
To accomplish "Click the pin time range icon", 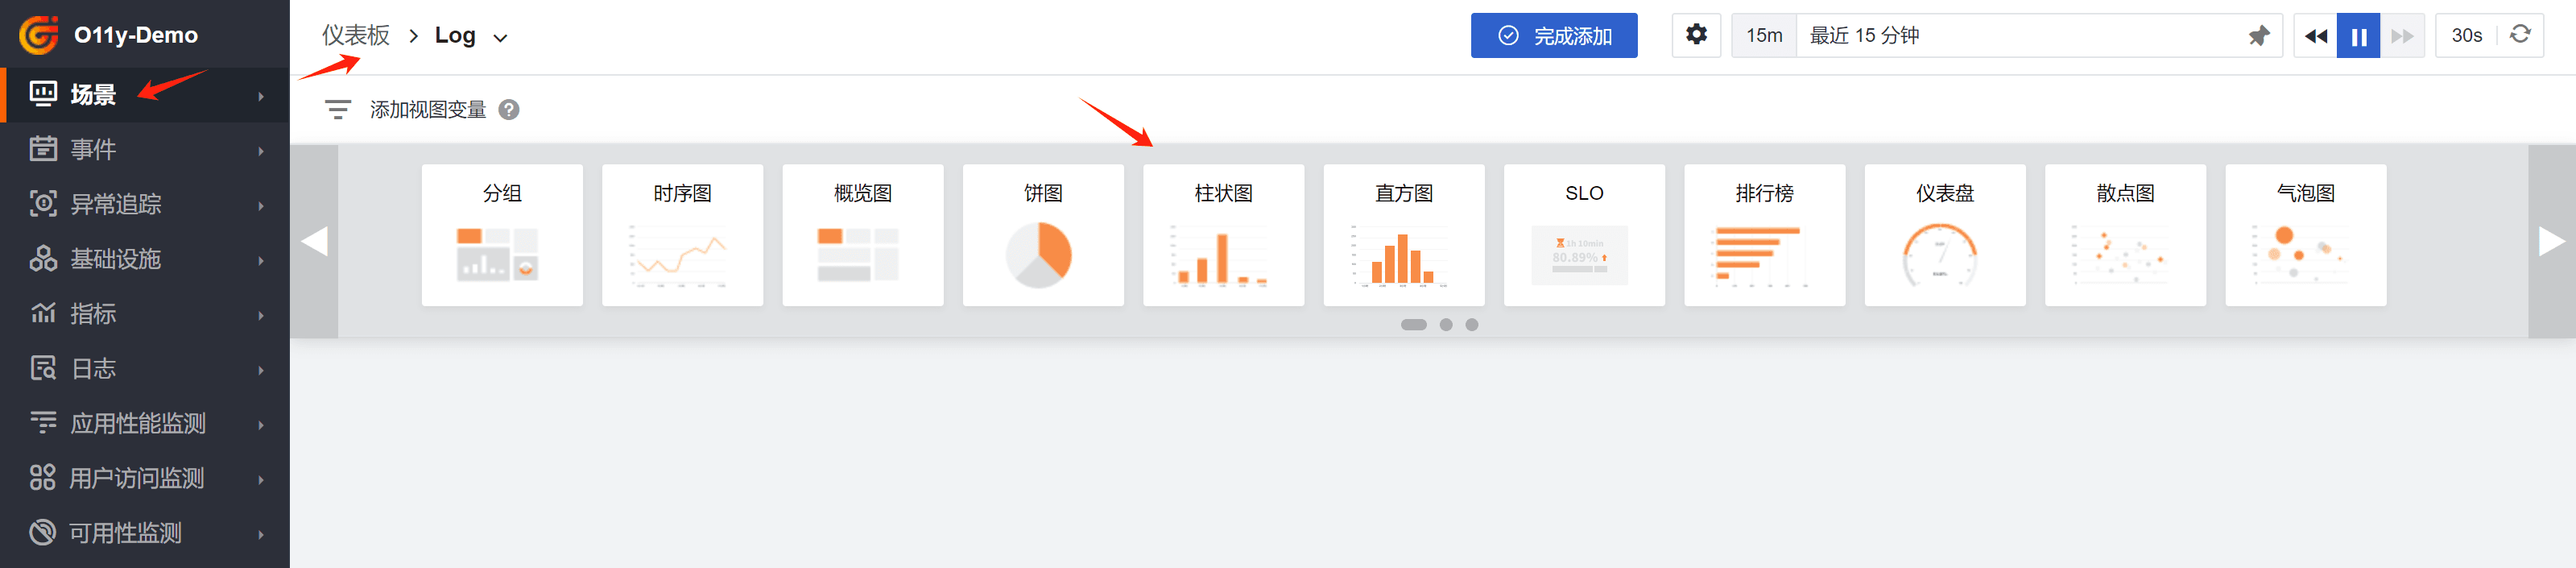I will click(x=2259, y=36).
